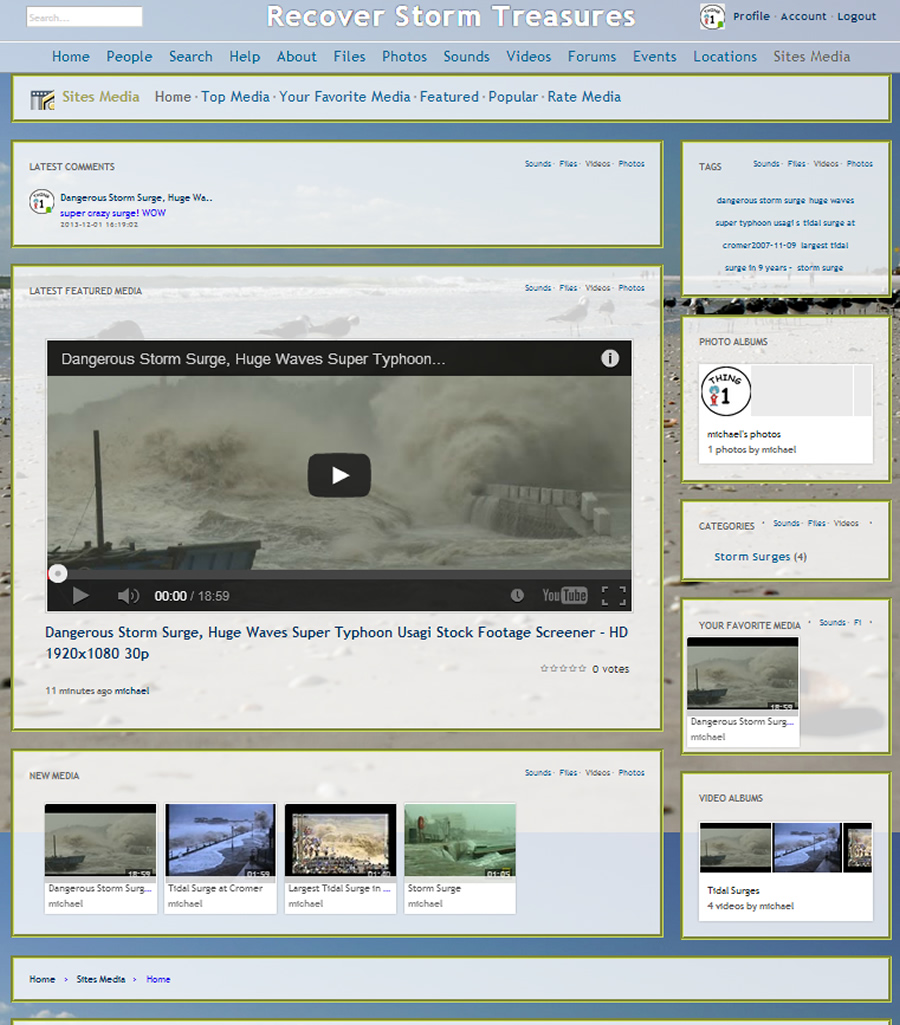Open the Tidal Surge at Cromer thumbnail
This screenshot has height=1025, width=900.
click(220, 842)
